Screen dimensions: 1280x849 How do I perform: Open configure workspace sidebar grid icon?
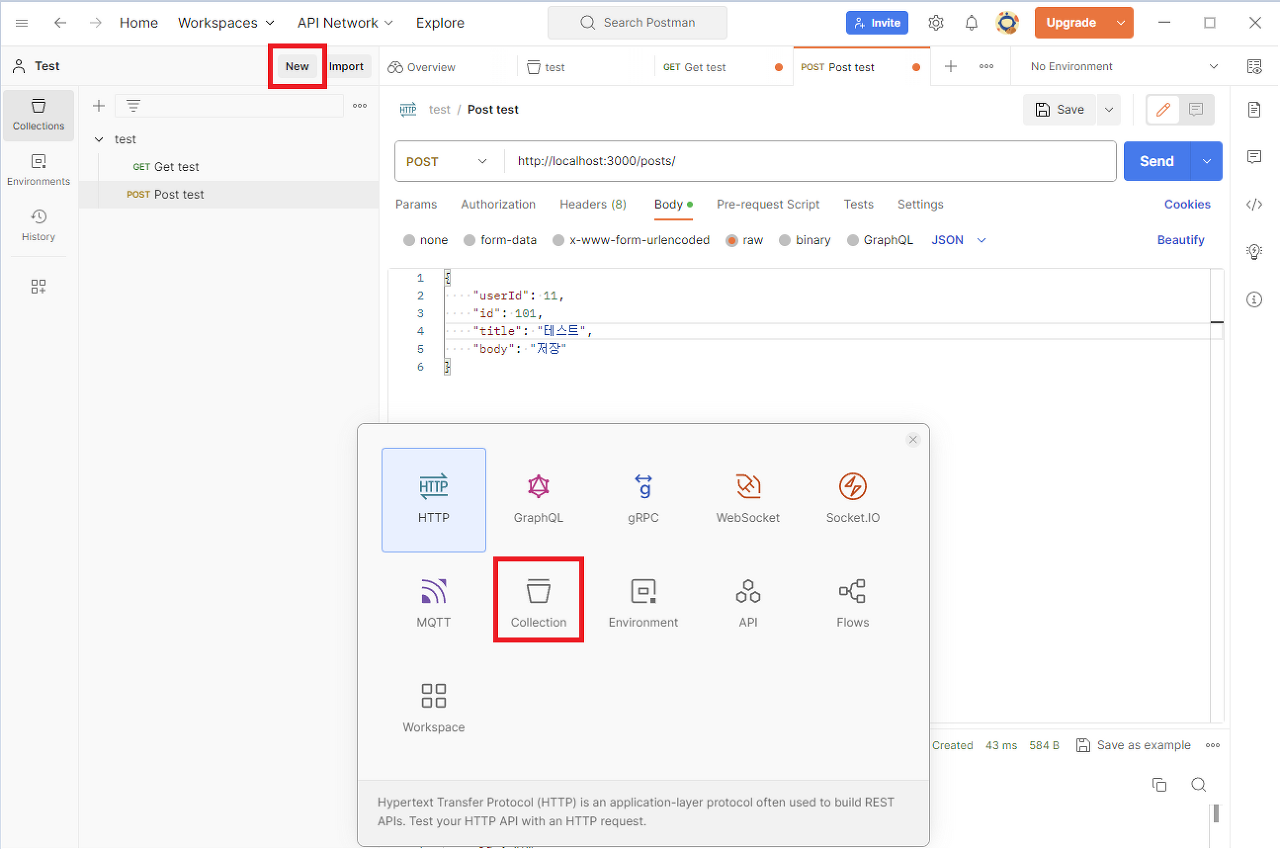click(39, 287)
